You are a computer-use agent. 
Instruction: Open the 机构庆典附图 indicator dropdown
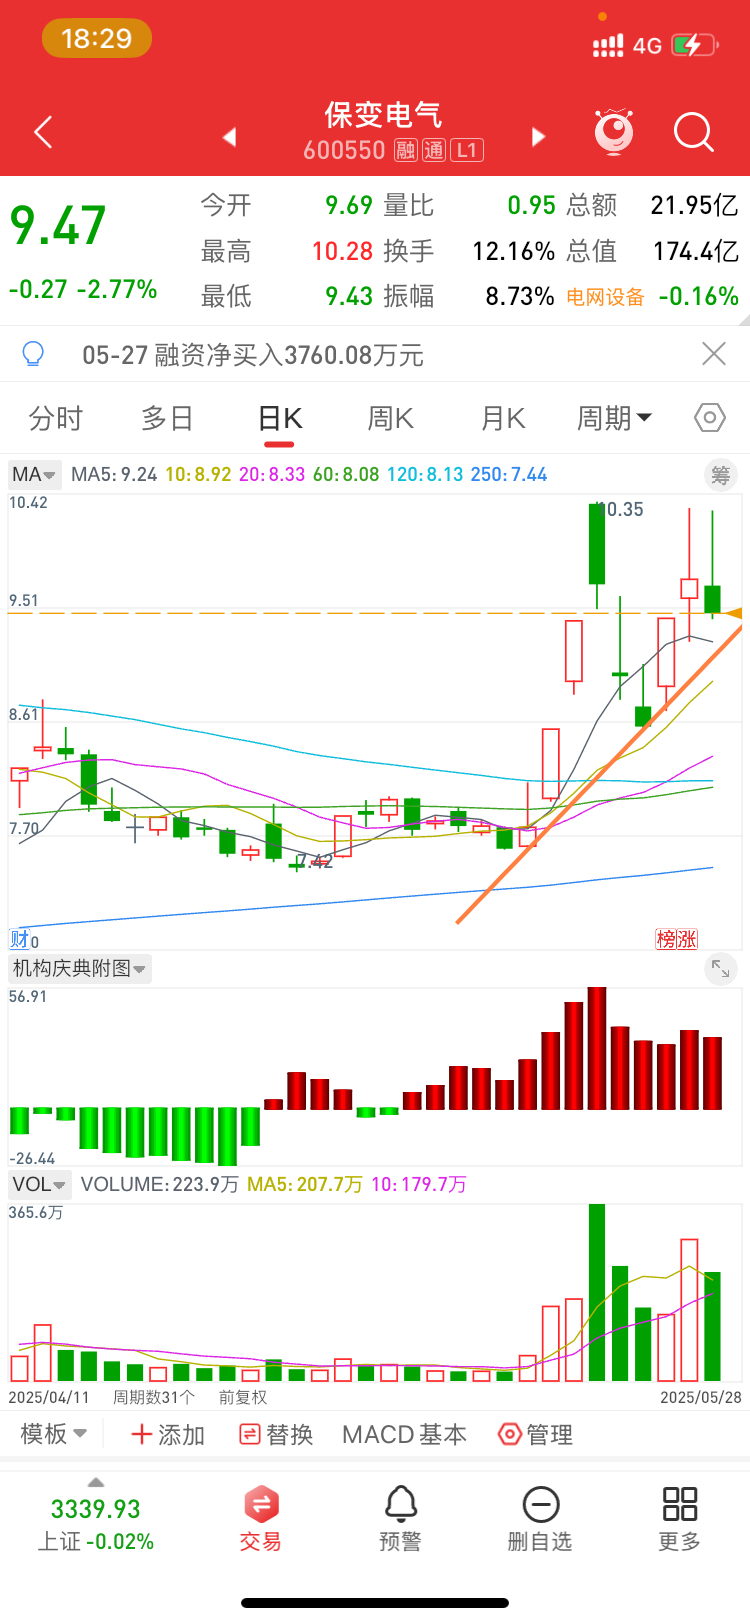[80, 968]
